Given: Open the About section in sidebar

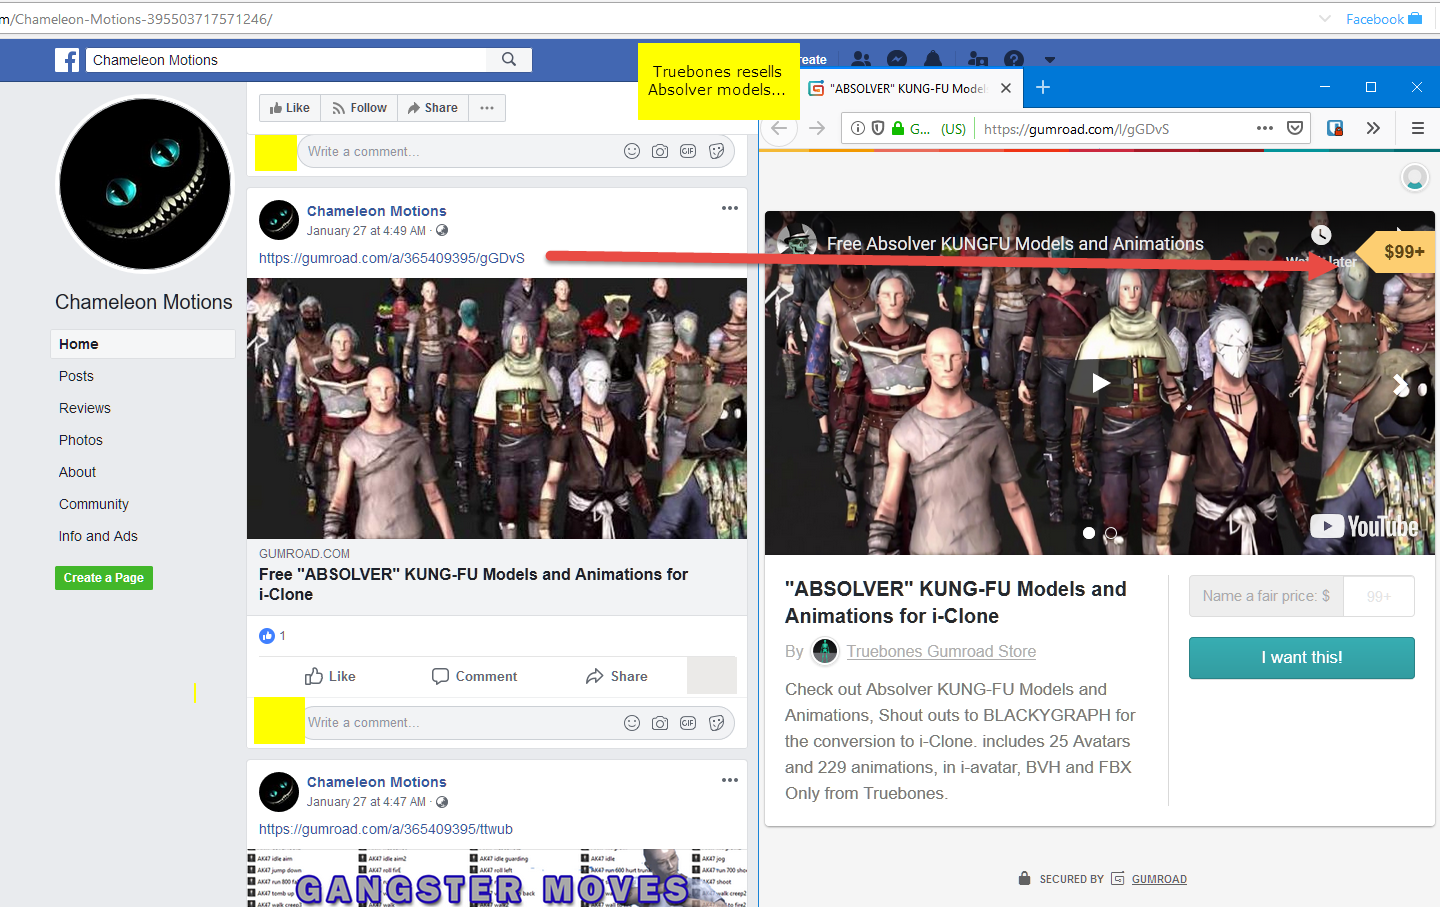Looking at the screenshot, I should click(77, 472).
